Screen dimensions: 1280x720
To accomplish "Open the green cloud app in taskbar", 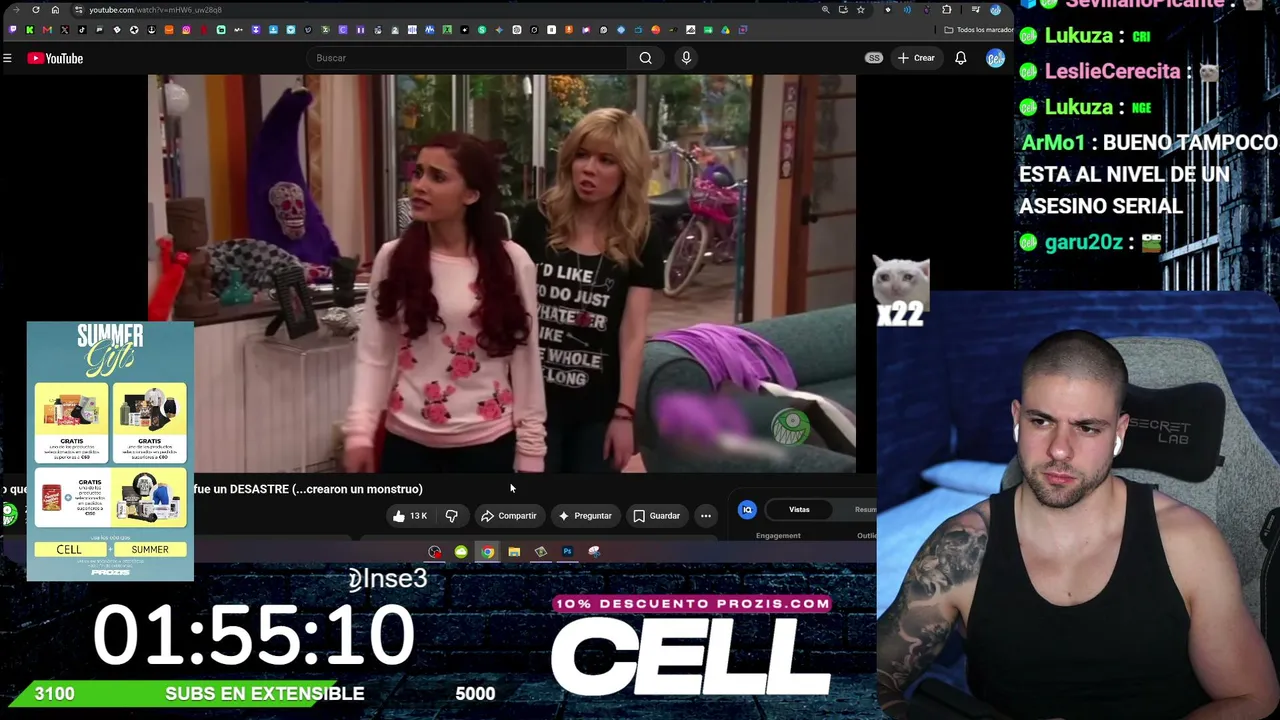I will click(x=461, y=552).
